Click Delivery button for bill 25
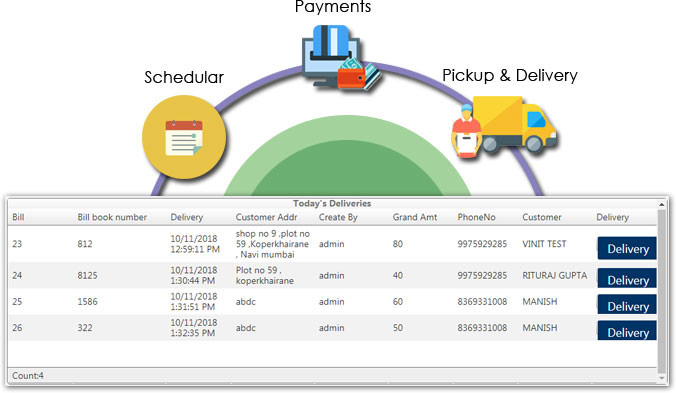The height and width of the screenshot is (393, 676). coord(627,305)
